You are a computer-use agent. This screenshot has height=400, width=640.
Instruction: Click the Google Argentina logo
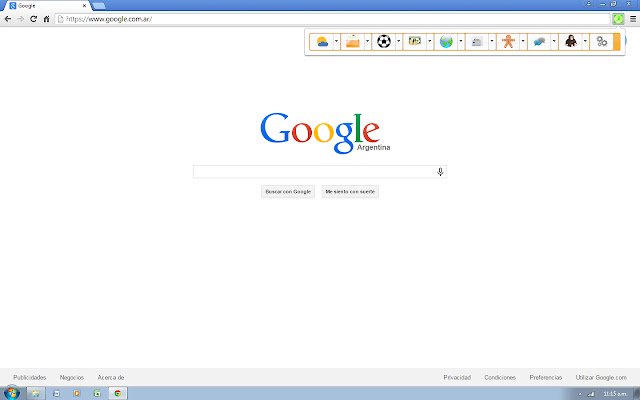(x=325, y=133)
